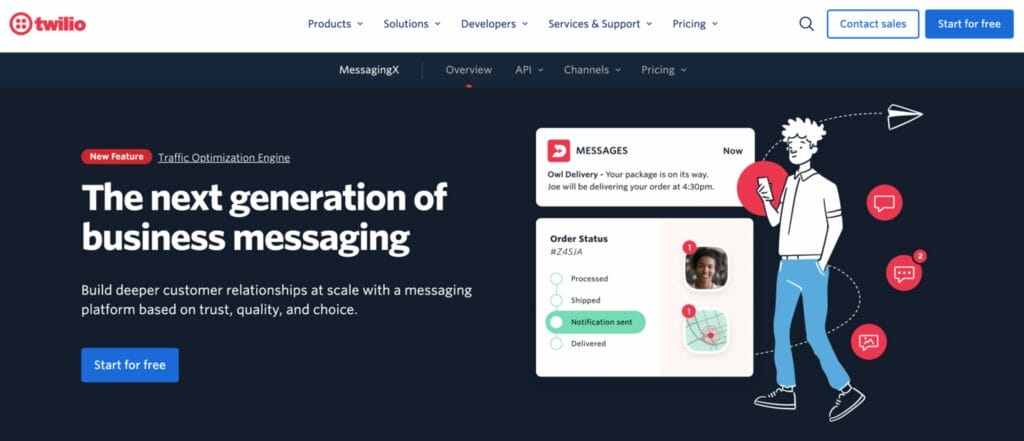Click the Now timestamp on the message

733,151
